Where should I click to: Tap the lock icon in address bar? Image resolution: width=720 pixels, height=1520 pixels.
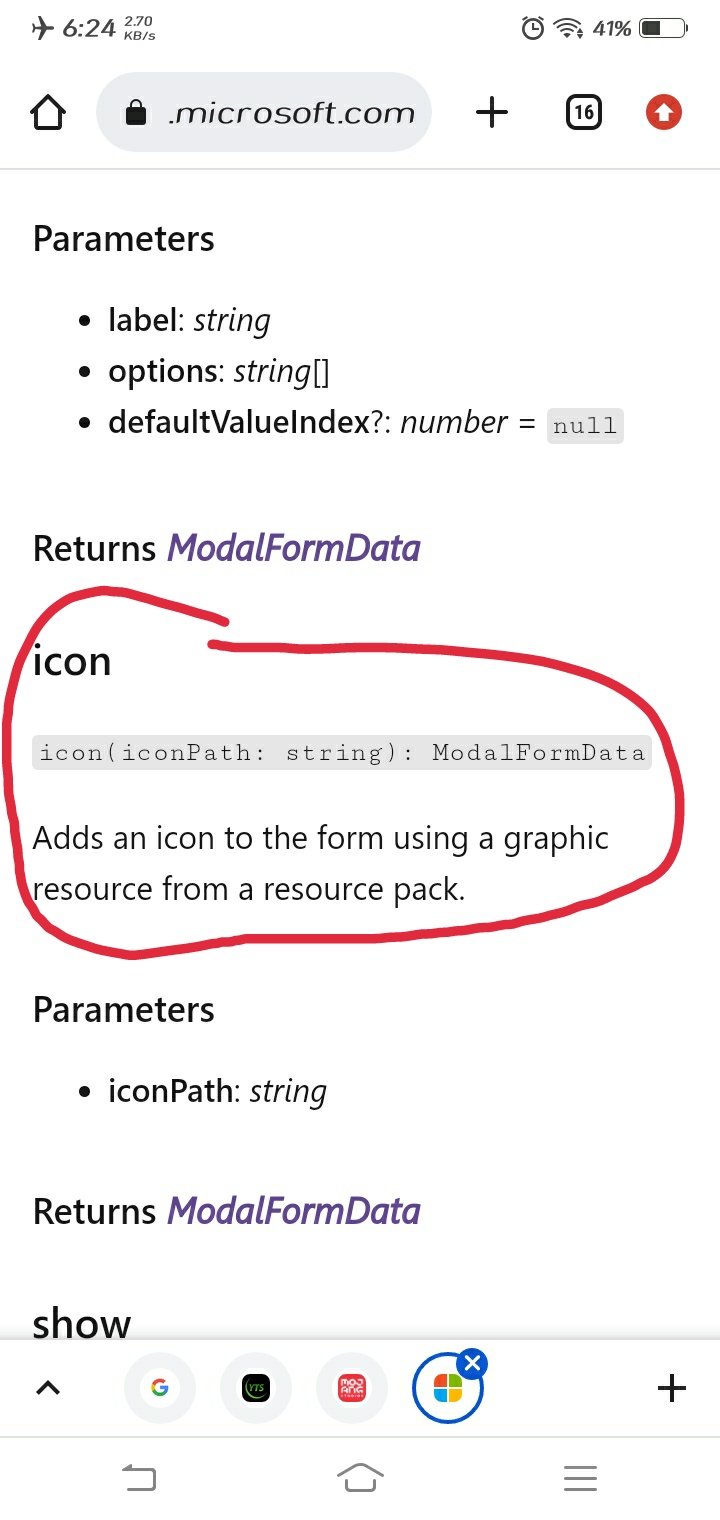(x=136, y=114)
